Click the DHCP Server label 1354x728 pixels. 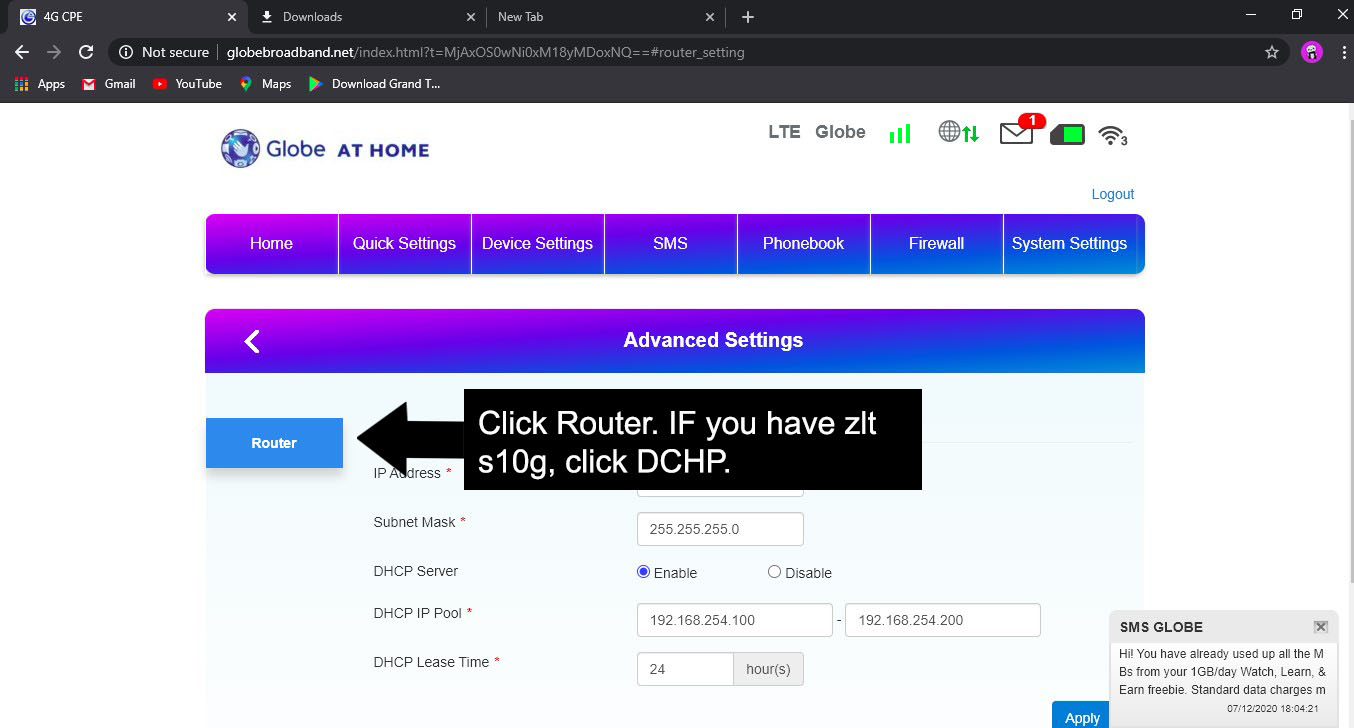click(415, 571)
